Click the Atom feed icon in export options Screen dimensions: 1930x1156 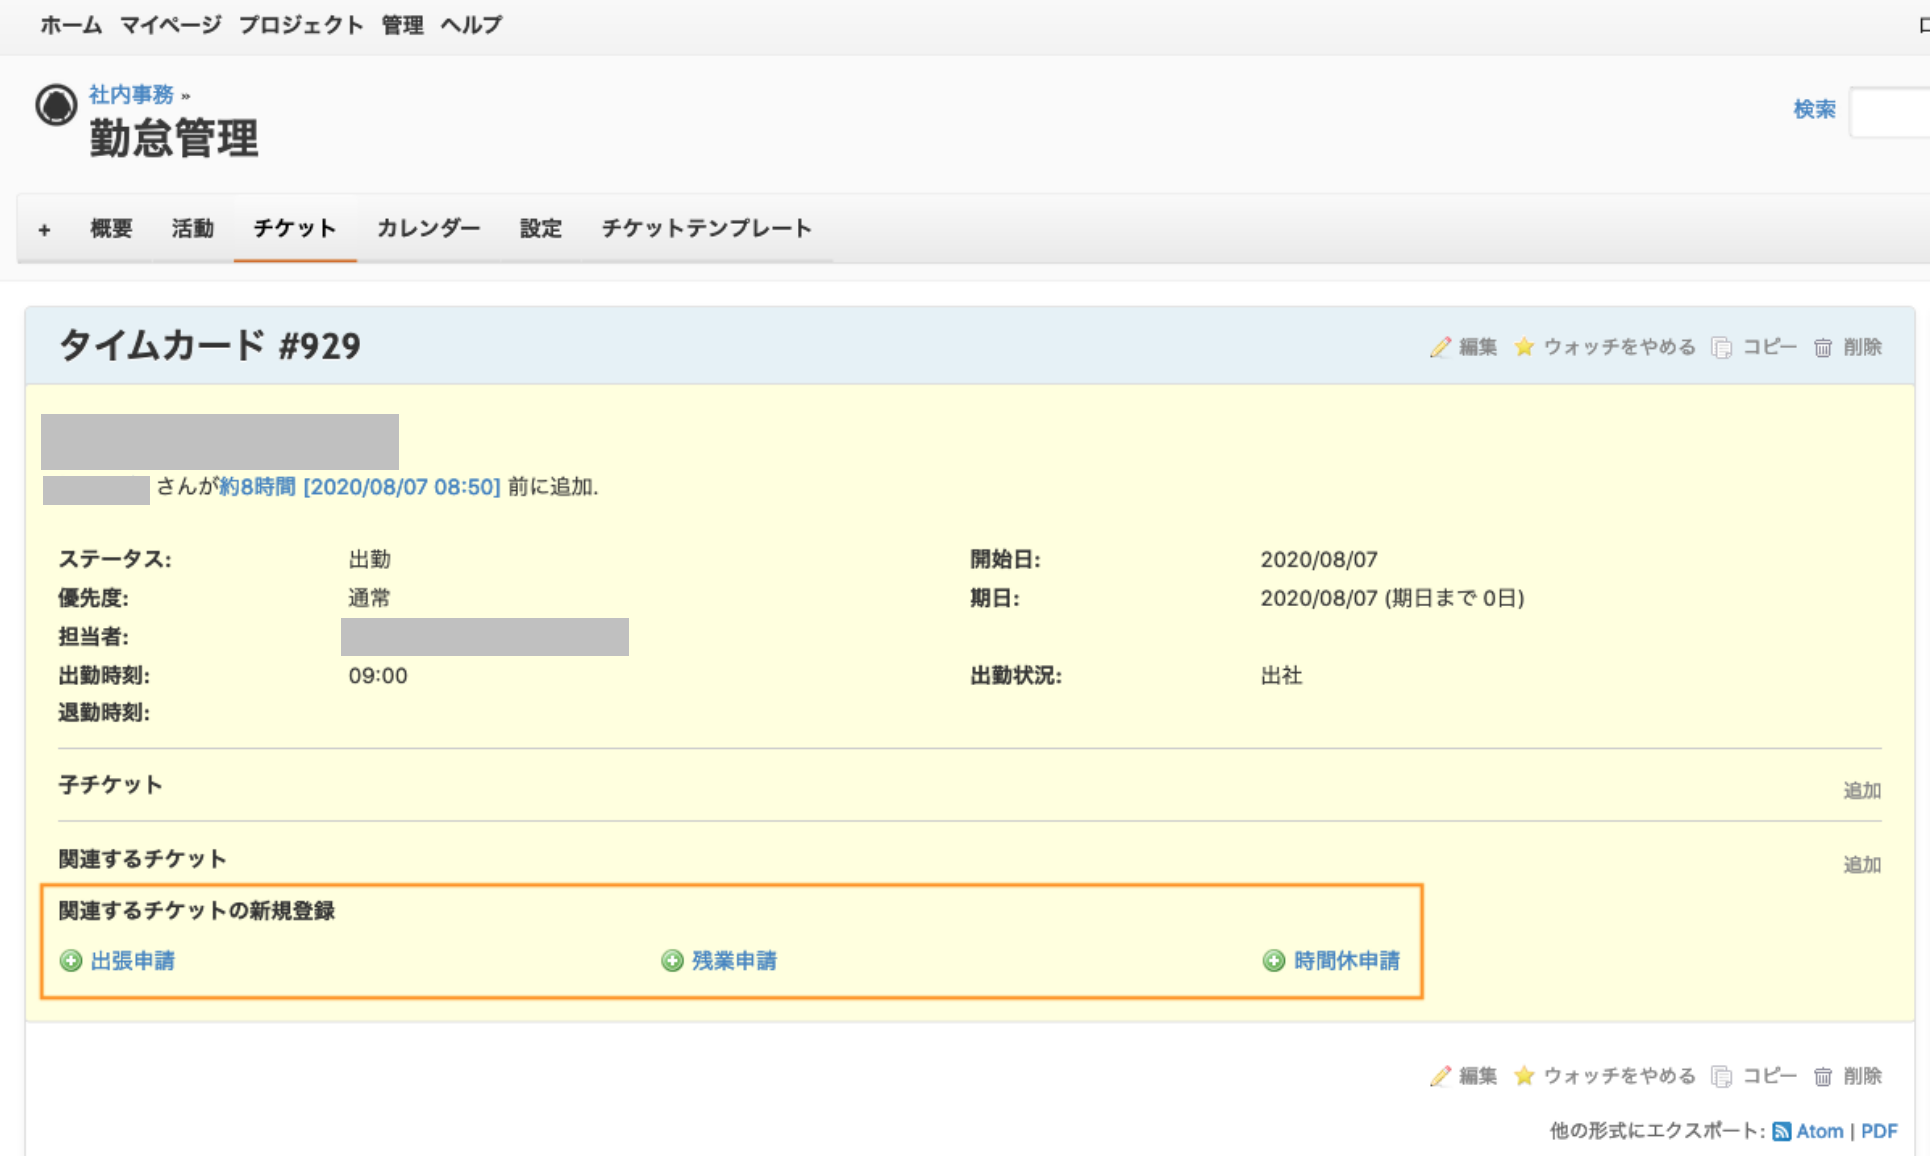point(1782,1131)
